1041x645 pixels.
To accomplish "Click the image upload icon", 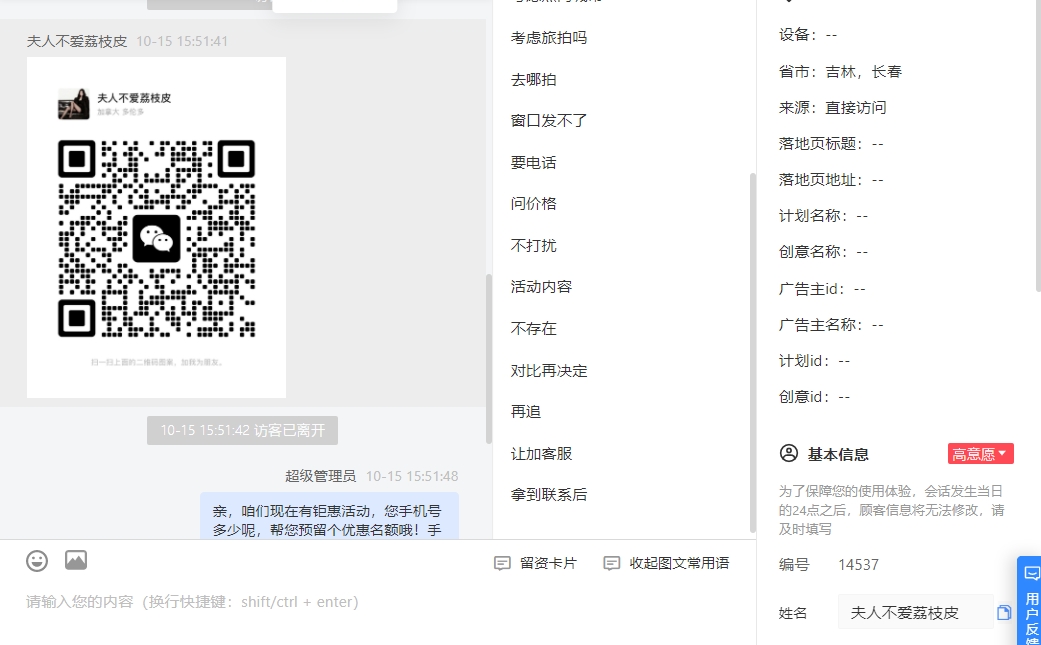I will [76, 560].
